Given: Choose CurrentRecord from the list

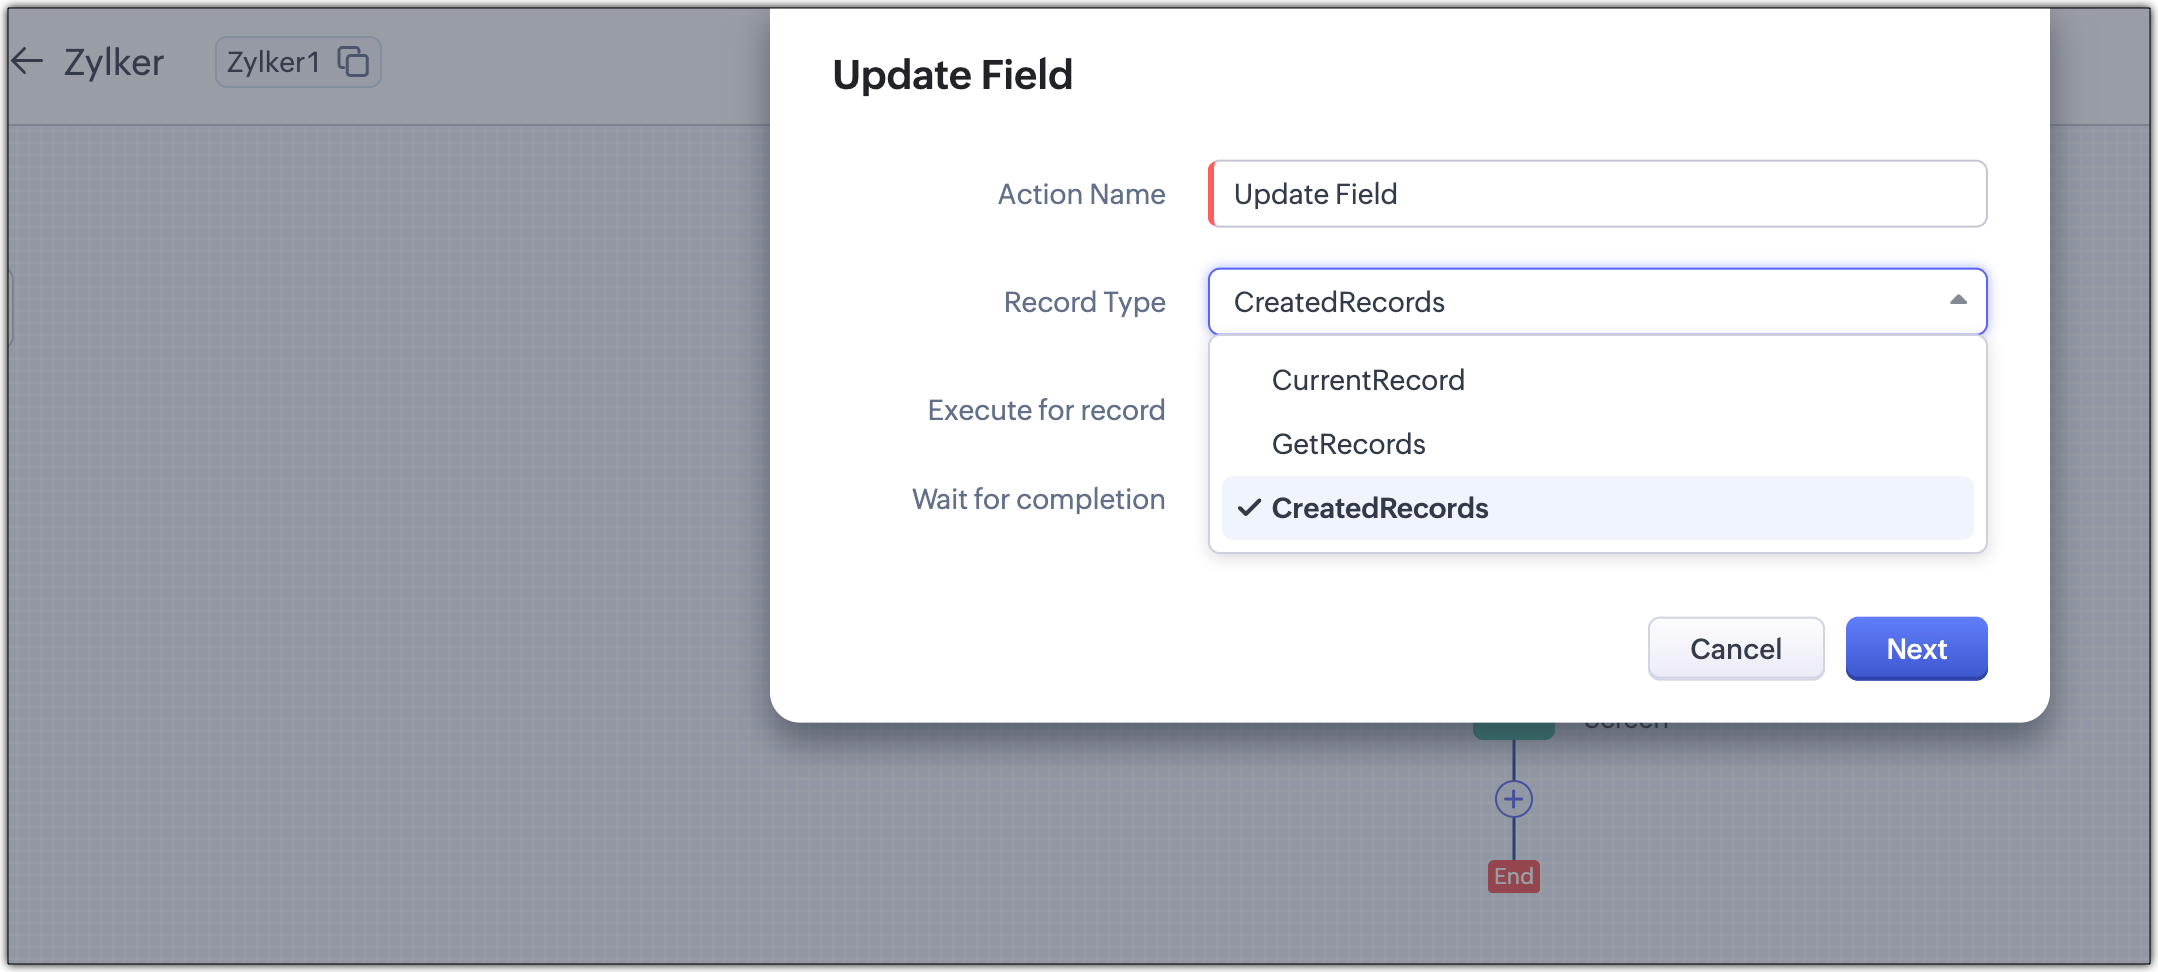Looking at the screenshot, I should click(x=1367, y=380).
